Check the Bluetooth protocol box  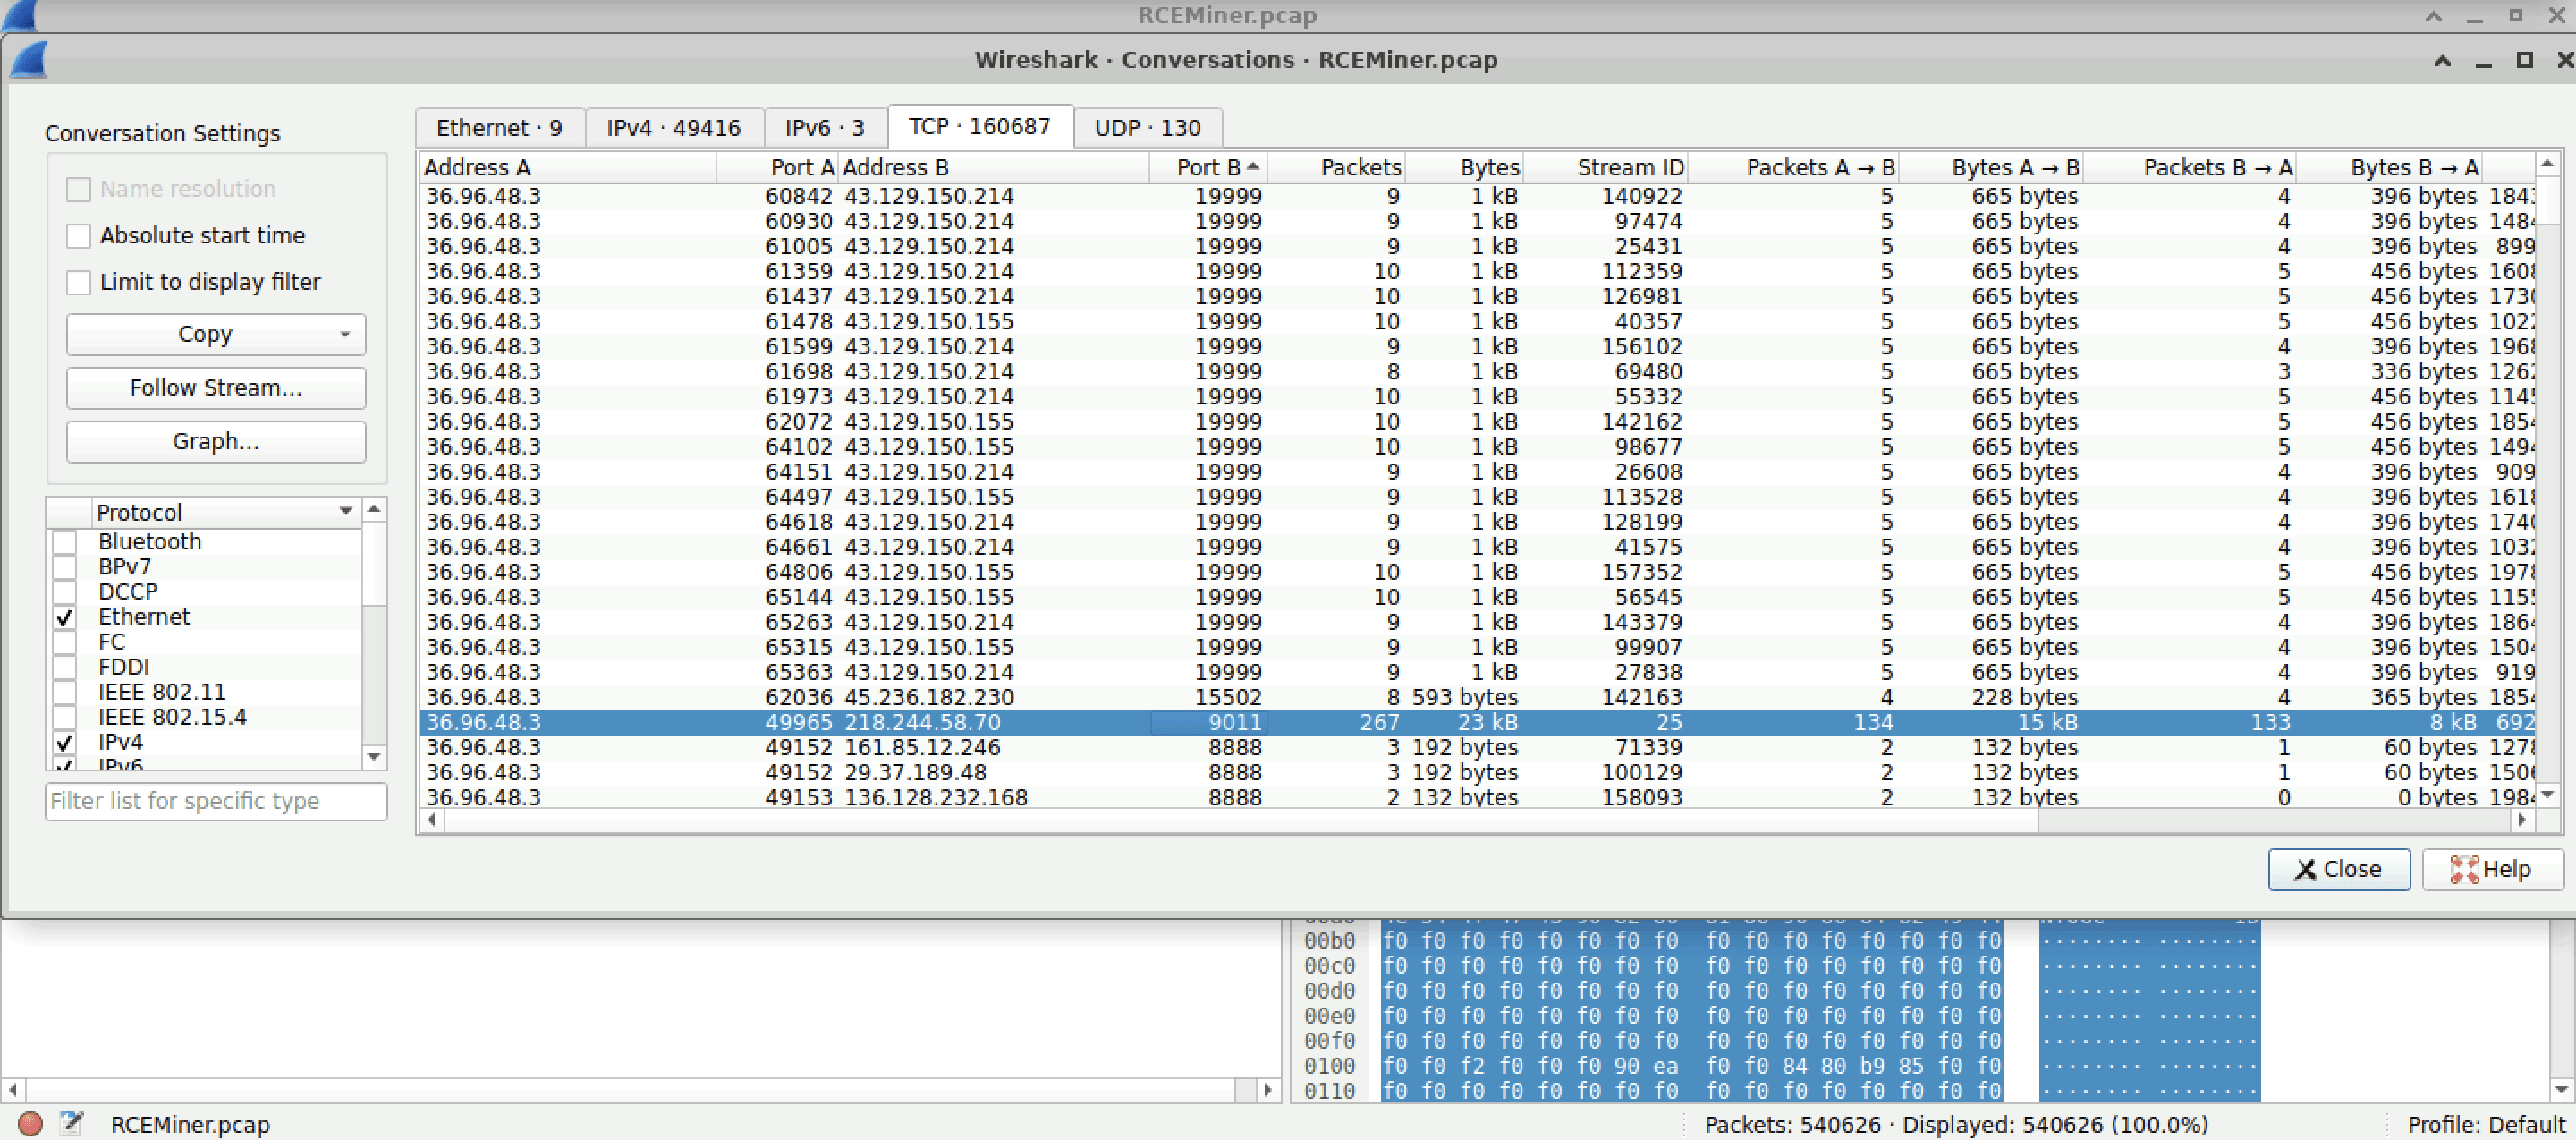click(x=64, y=542)
